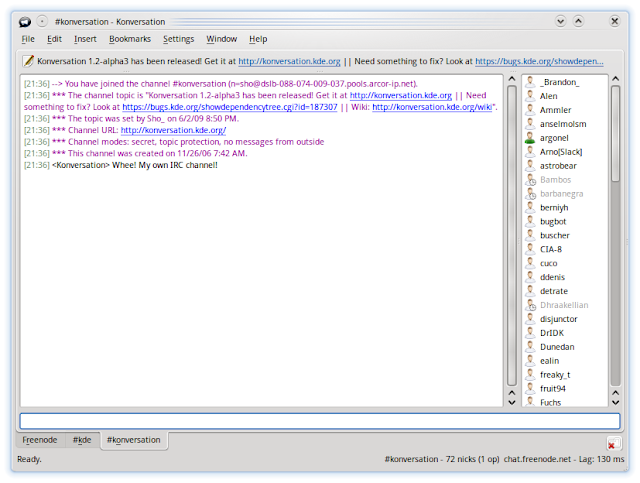Click the green user icon beside argonel

tap(530, 138)
